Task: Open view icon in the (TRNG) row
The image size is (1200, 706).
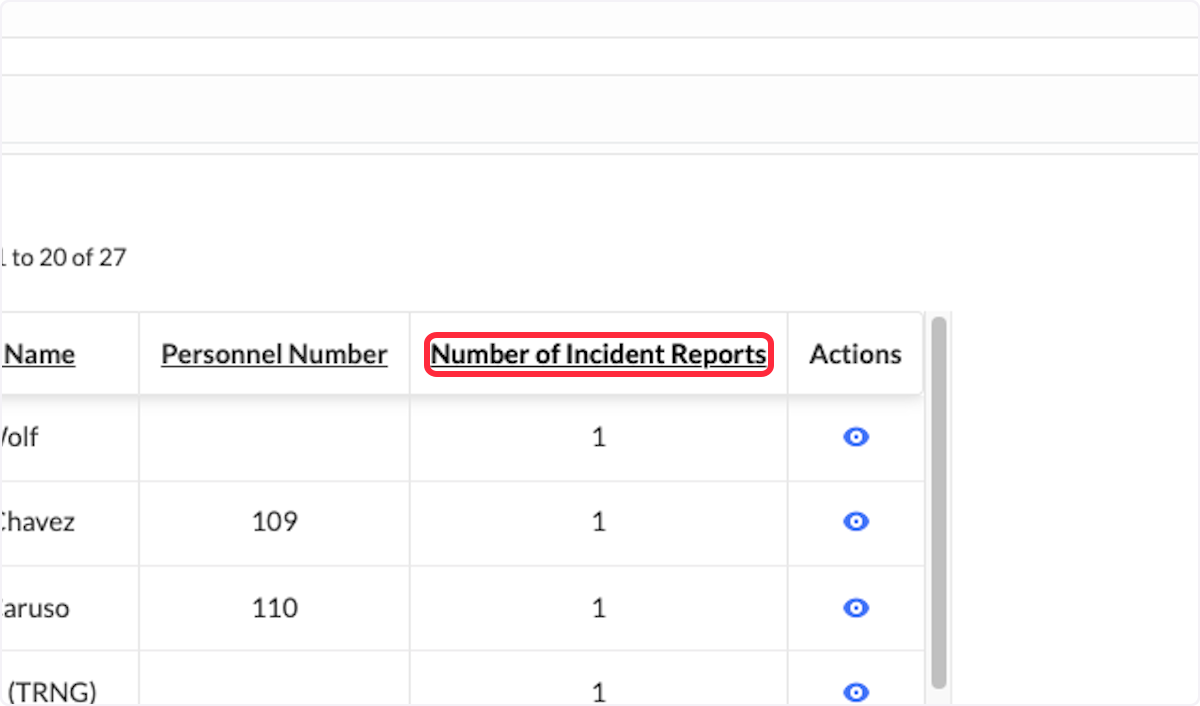Action: click(856, 692)
